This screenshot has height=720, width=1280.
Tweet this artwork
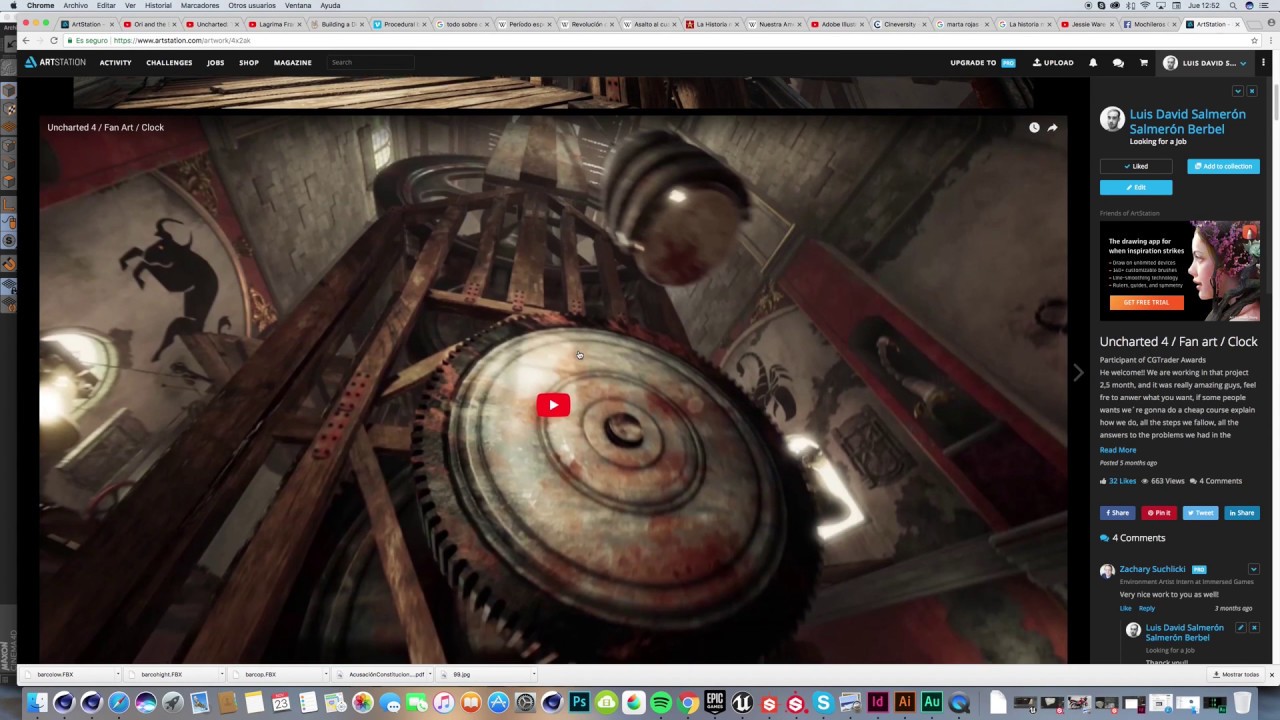1200,513
